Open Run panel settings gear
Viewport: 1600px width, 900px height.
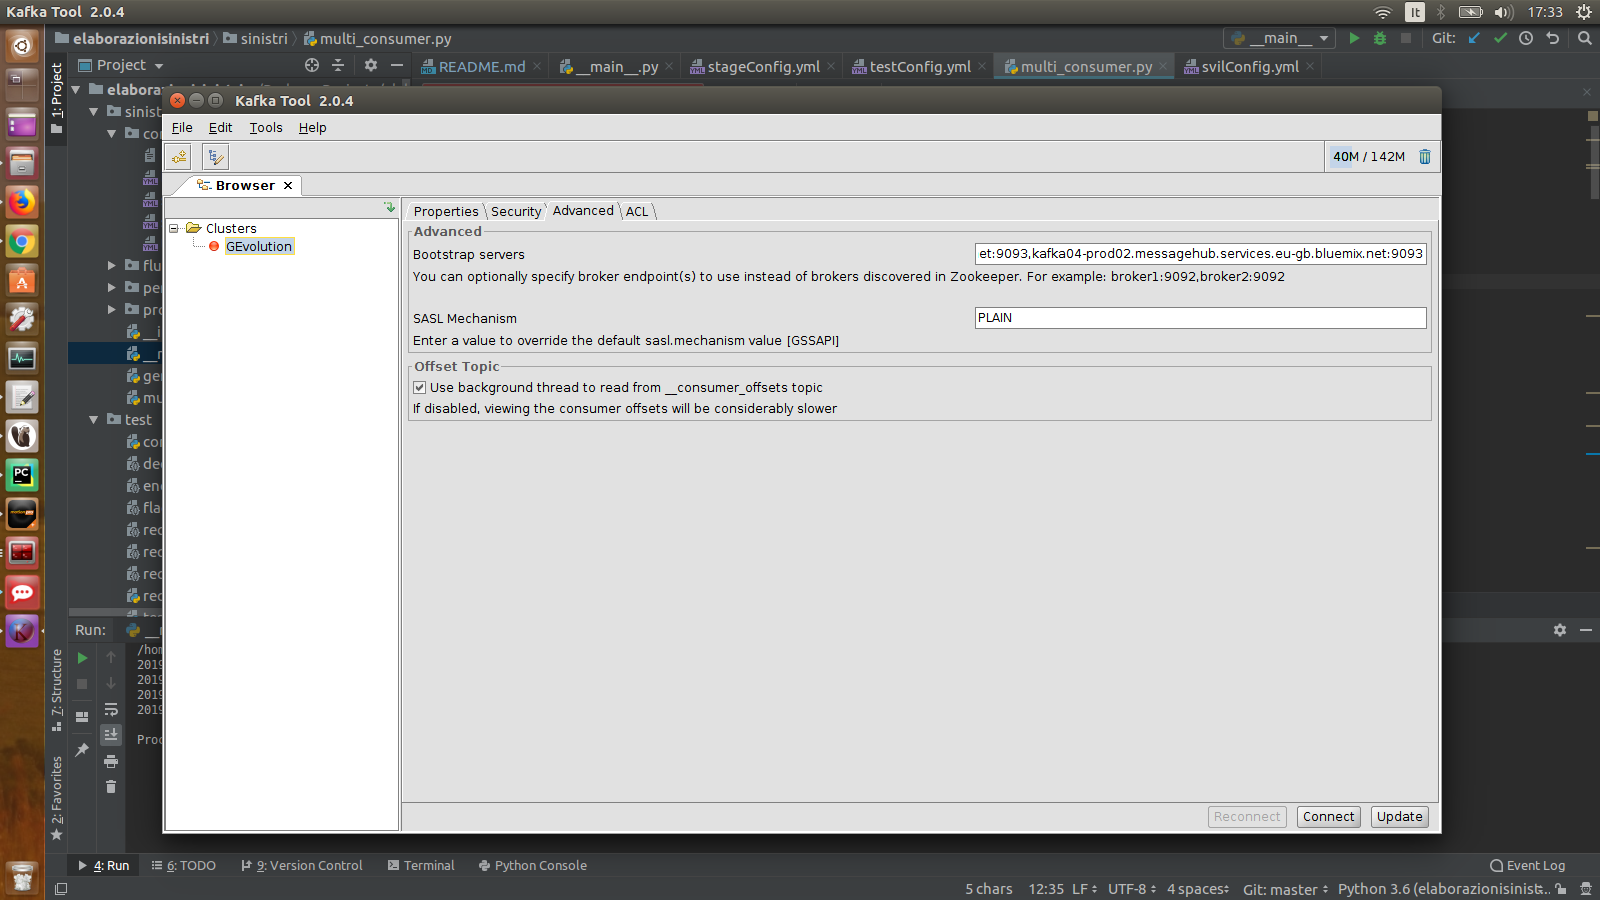[1560, 630]
